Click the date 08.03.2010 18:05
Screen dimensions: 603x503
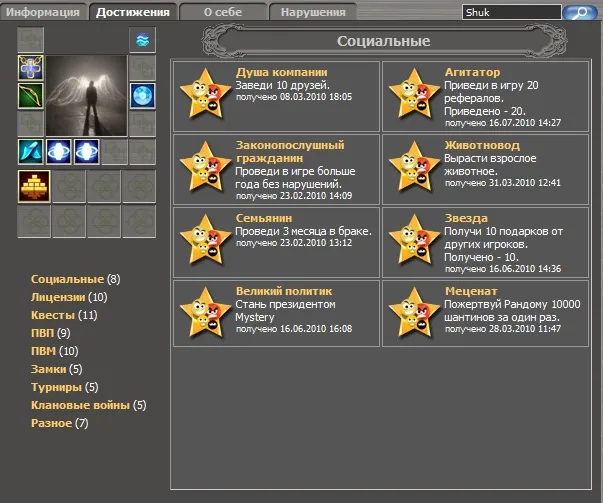pyautogui.click(x=316, y=97)
